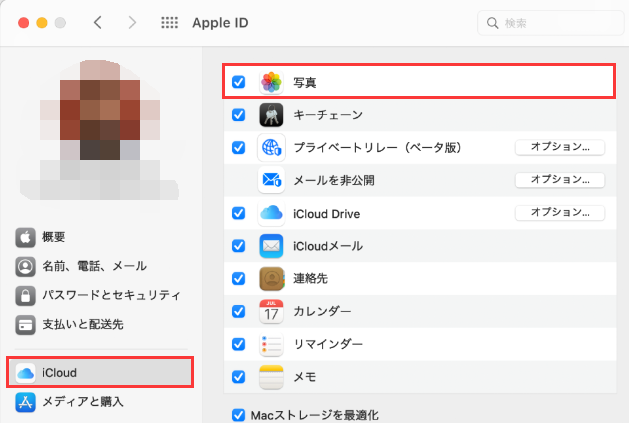Click the iCloud Mail (iCloudメール) icon

coord(271,246)
